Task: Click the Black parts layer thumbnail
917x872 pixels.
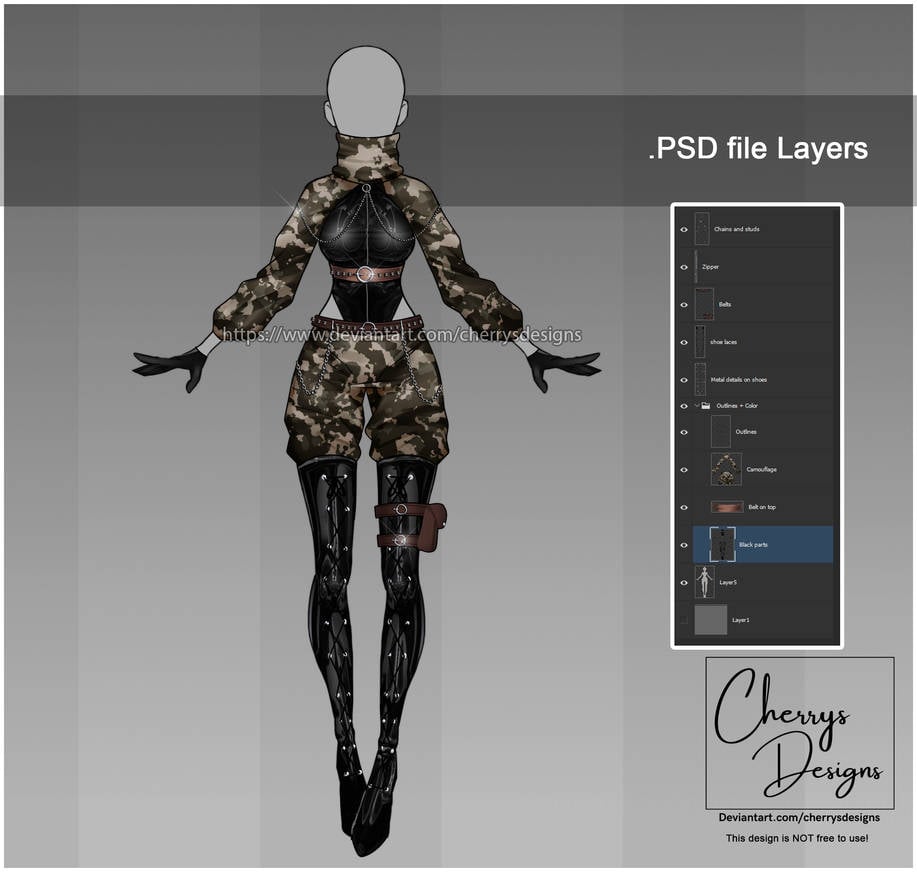Action: (x=722, y=544)
